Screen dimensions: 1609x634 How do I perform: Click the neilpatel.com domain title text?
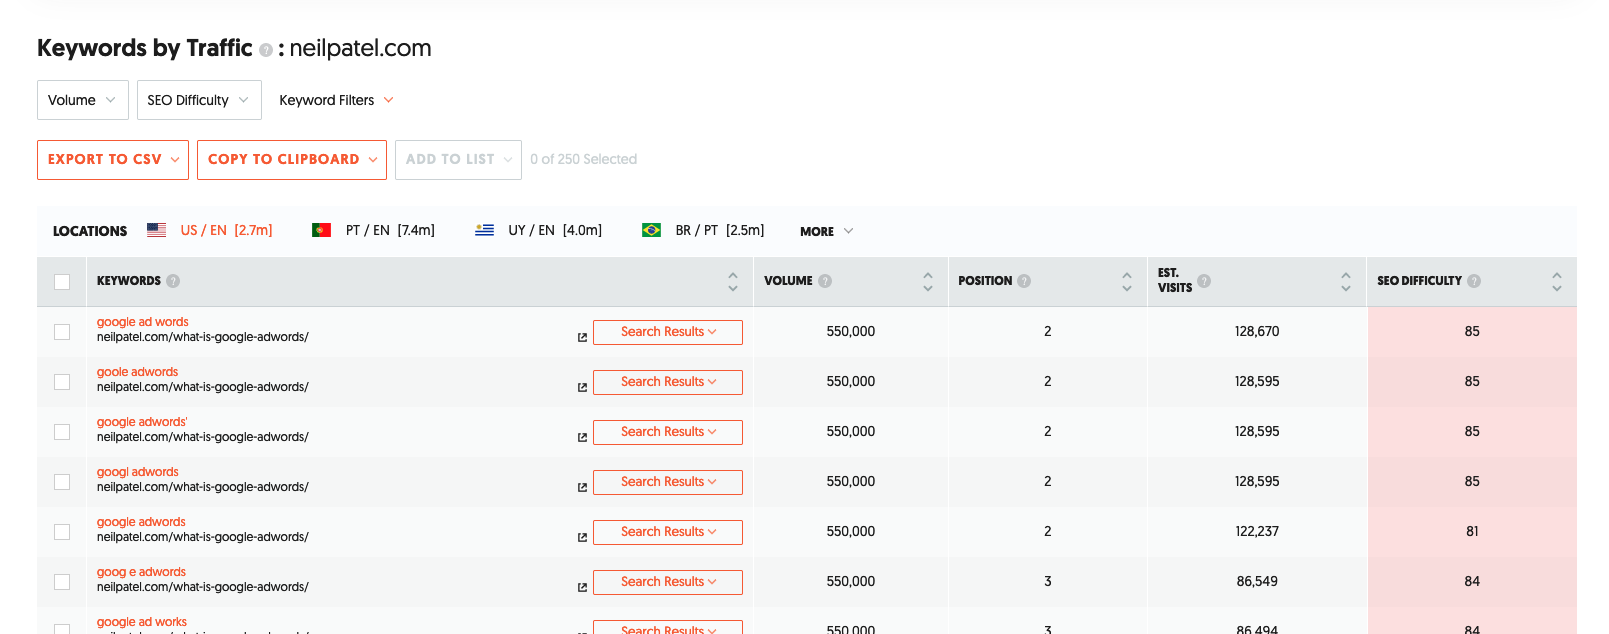coord(360,48)
